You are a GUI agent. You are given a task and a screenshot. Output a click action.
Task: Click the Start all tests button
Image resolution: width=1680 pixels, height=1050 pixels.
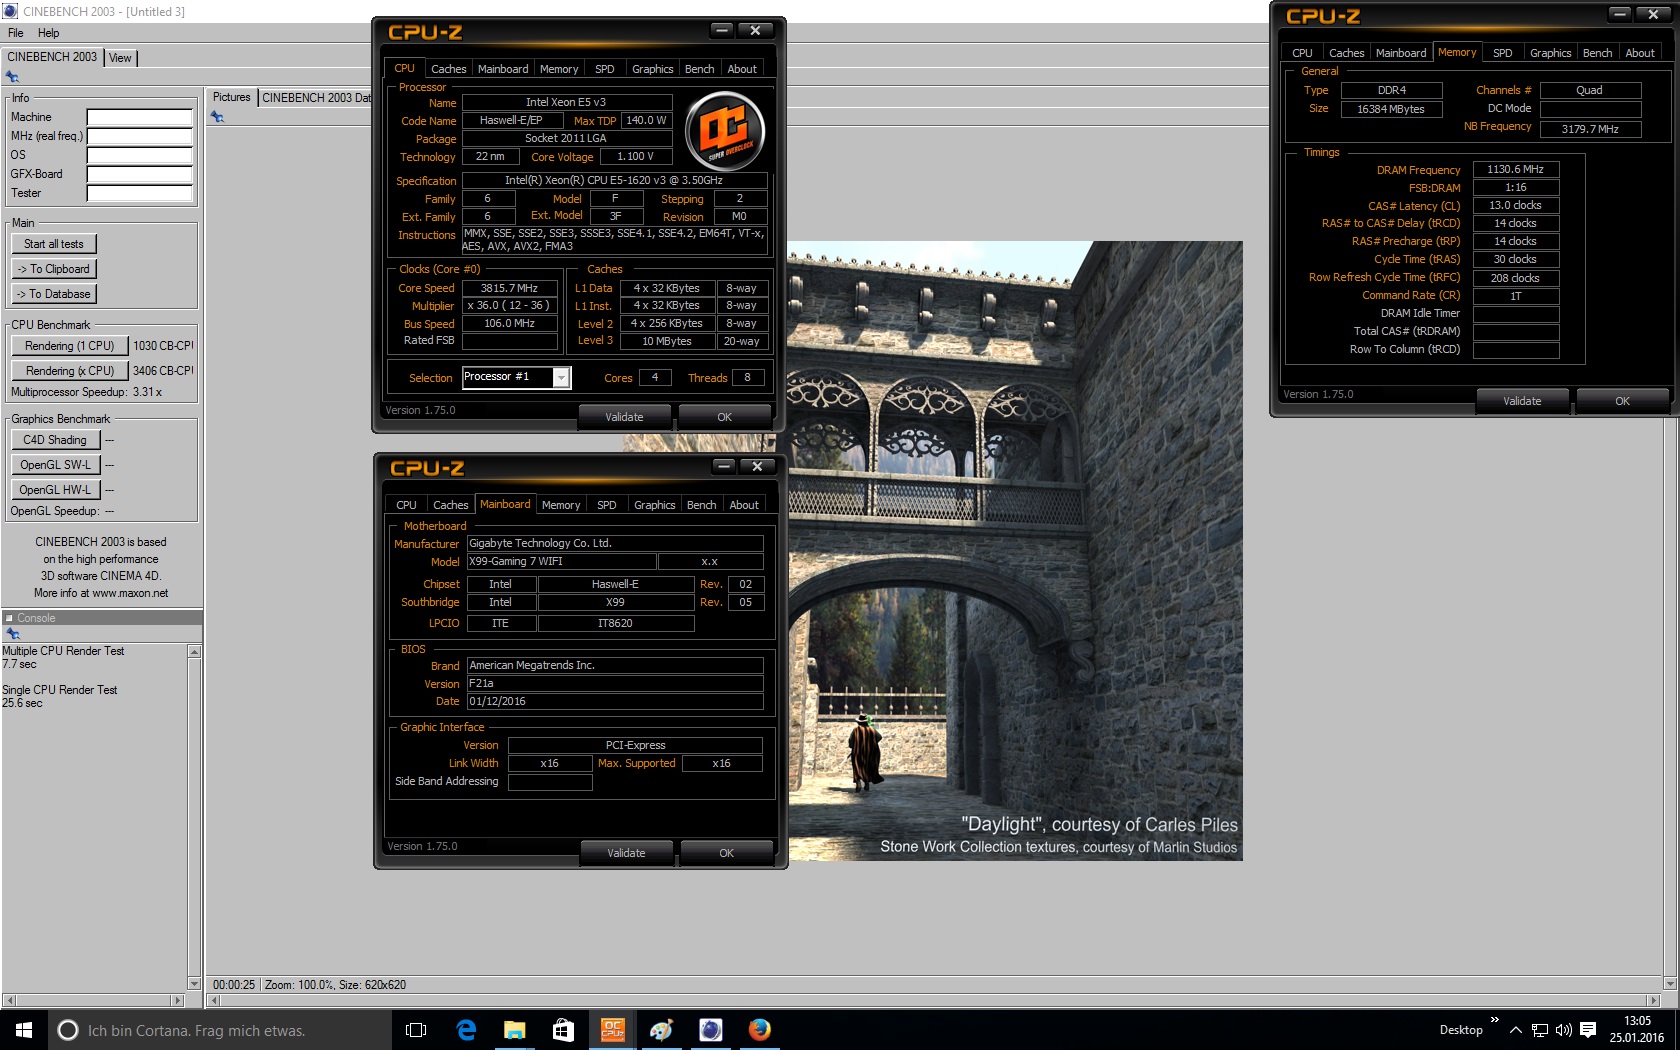click(54, 244)
